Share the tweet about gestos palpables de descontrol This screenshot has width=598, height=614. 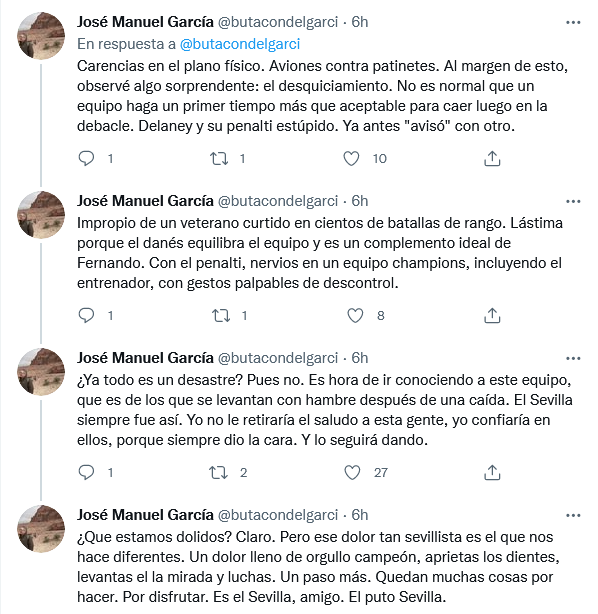(492, 315)
